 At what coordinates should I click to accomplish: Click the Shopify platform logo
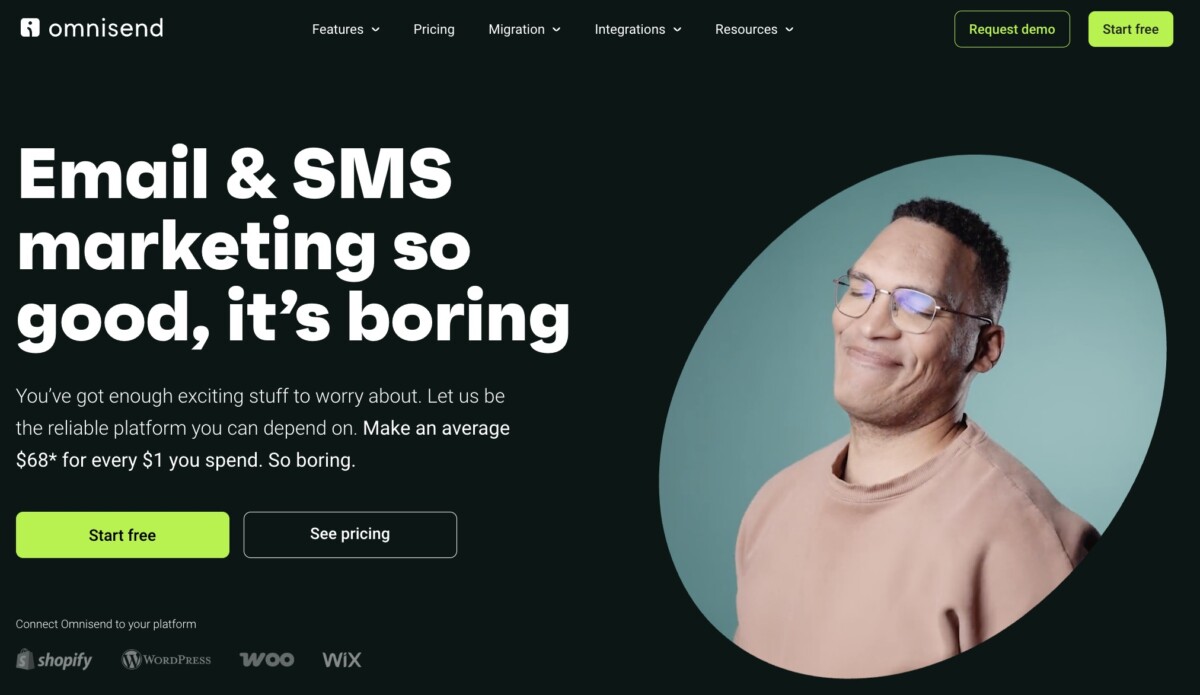[x=54, y=660]
